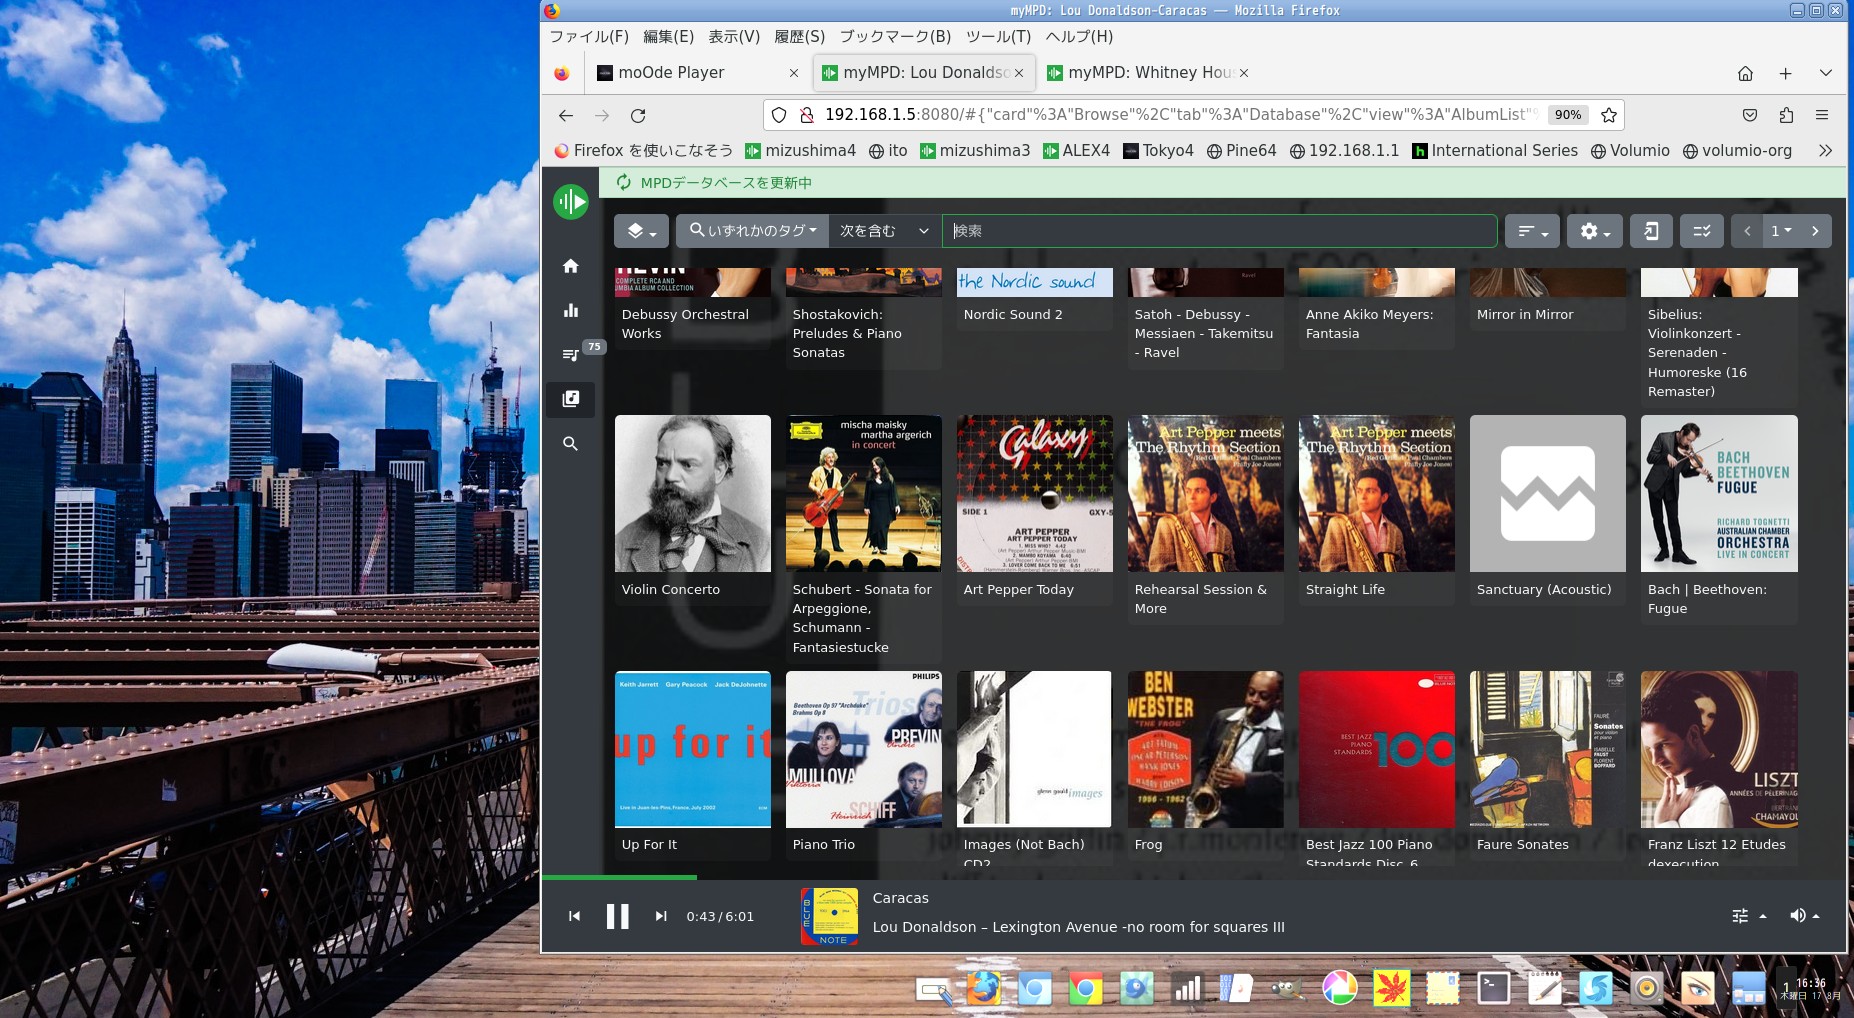Open the sort order dropdown in the toolbar

(1531, 231)
